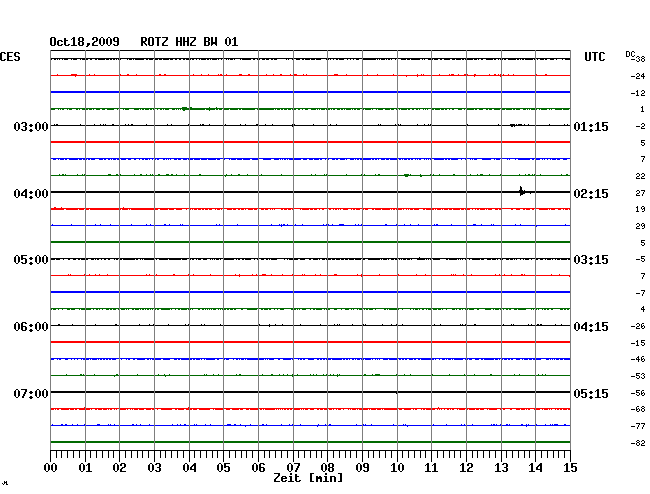Click the DC column header
The width and height of the screenshot is (650, 494).
click(x=630, y=54)
